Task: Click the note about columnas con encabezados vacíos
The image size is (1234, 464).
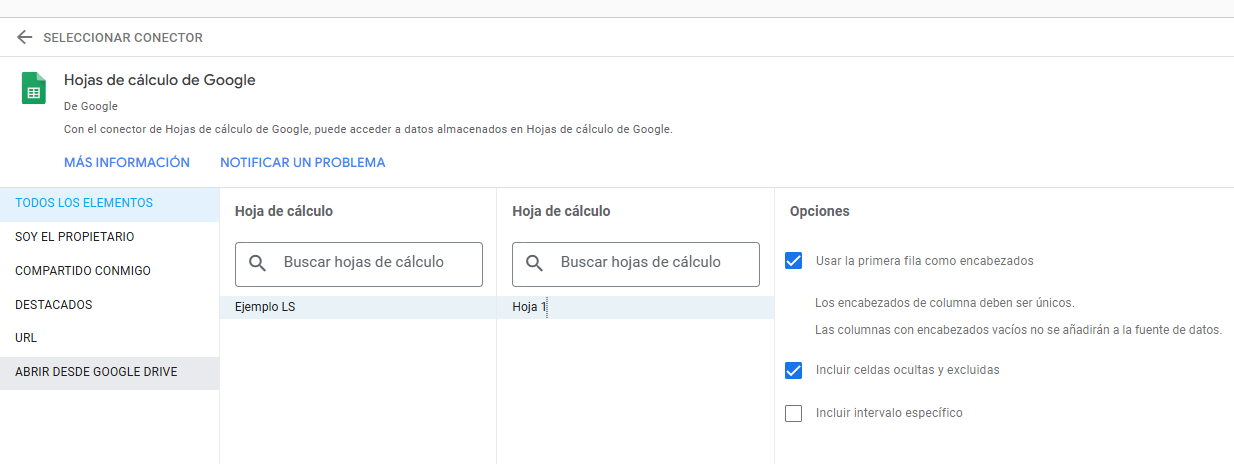Action: 1019,330
